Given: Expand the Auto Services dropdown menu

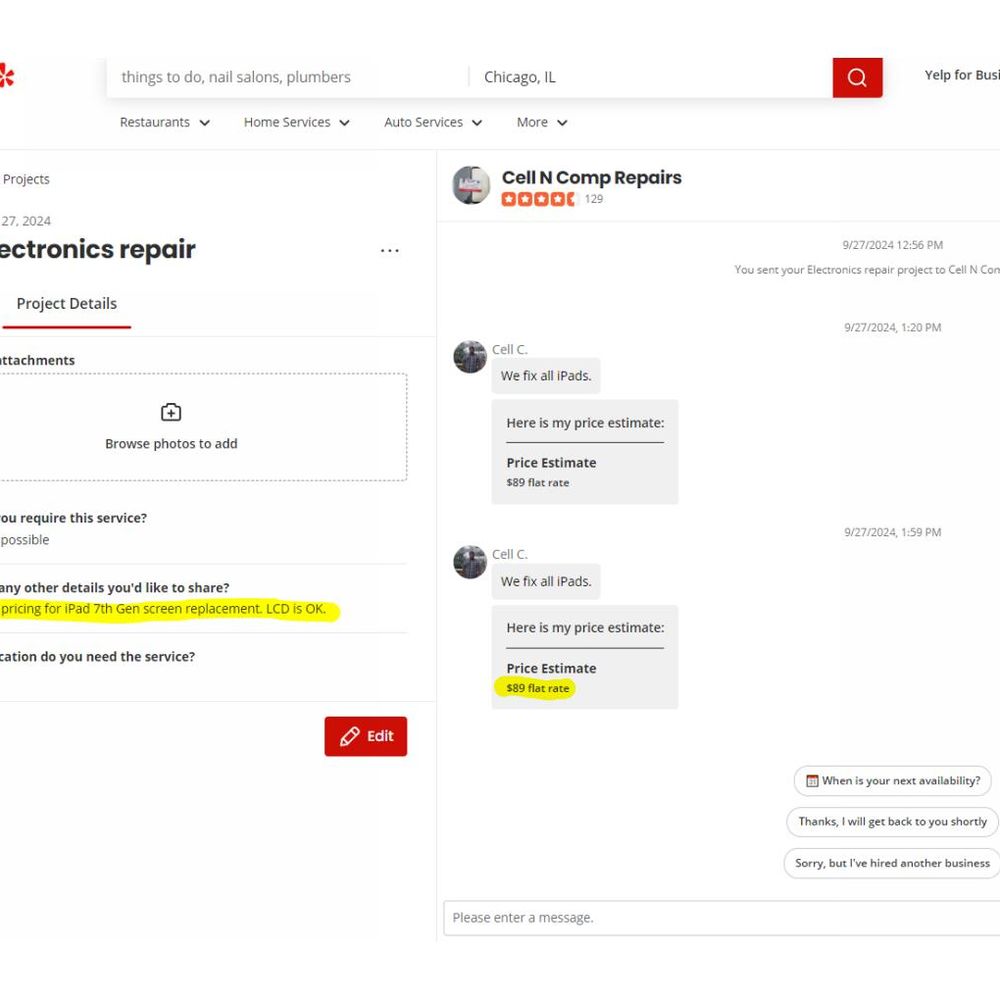Looking at the screenshot, I should [x=433, y=122].
